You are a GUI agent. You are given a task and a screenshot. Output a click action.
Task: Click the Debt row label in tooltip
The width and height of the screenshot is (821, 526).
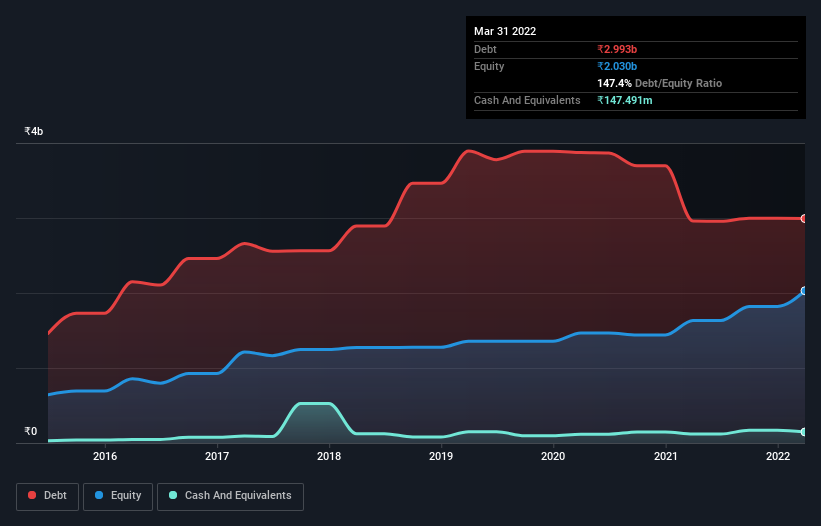coord(485,49)
